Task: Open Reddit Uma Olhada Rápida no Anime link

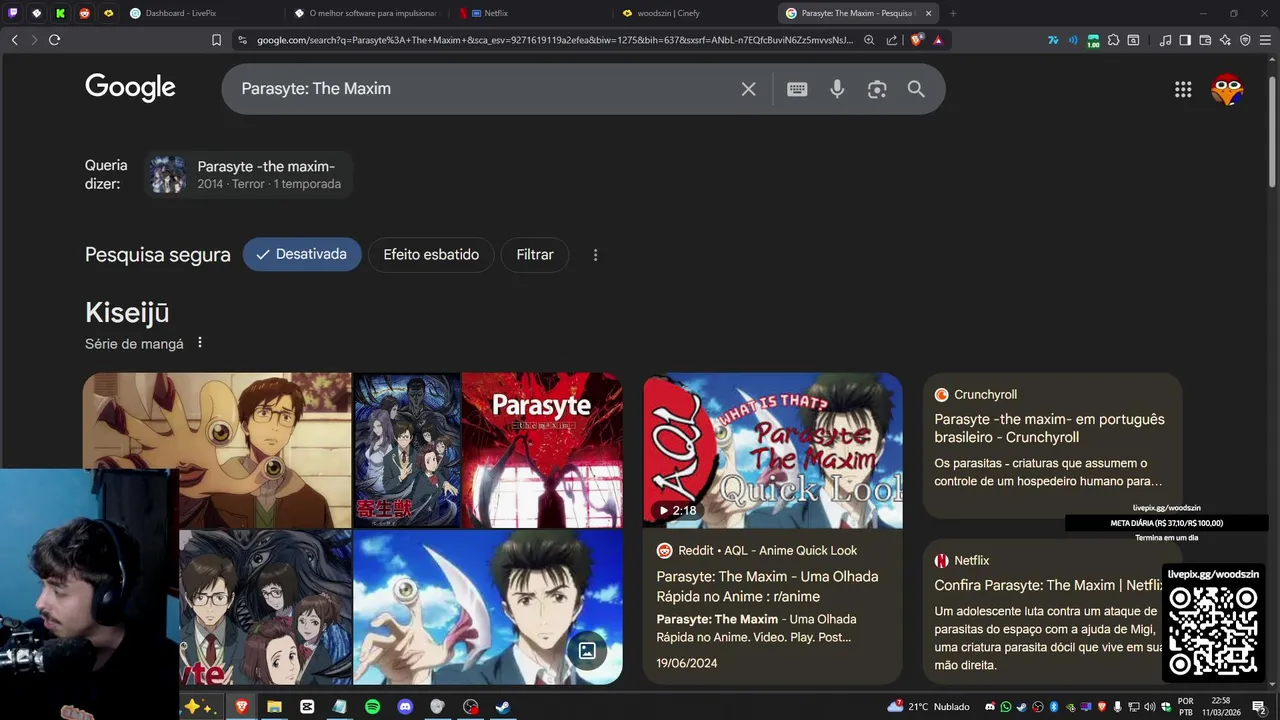Action: [x=767, y=586]
